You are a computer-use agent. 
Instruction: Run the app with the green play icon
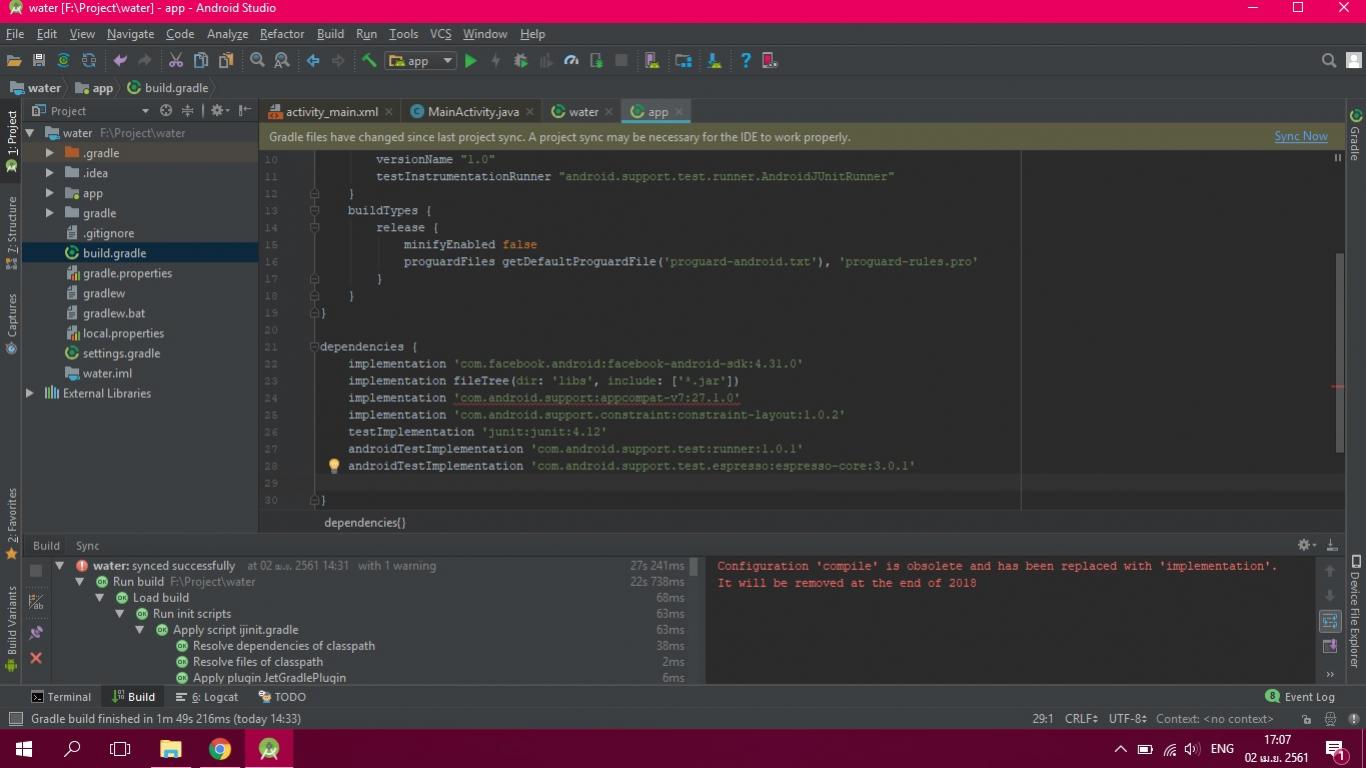(471, 61)
